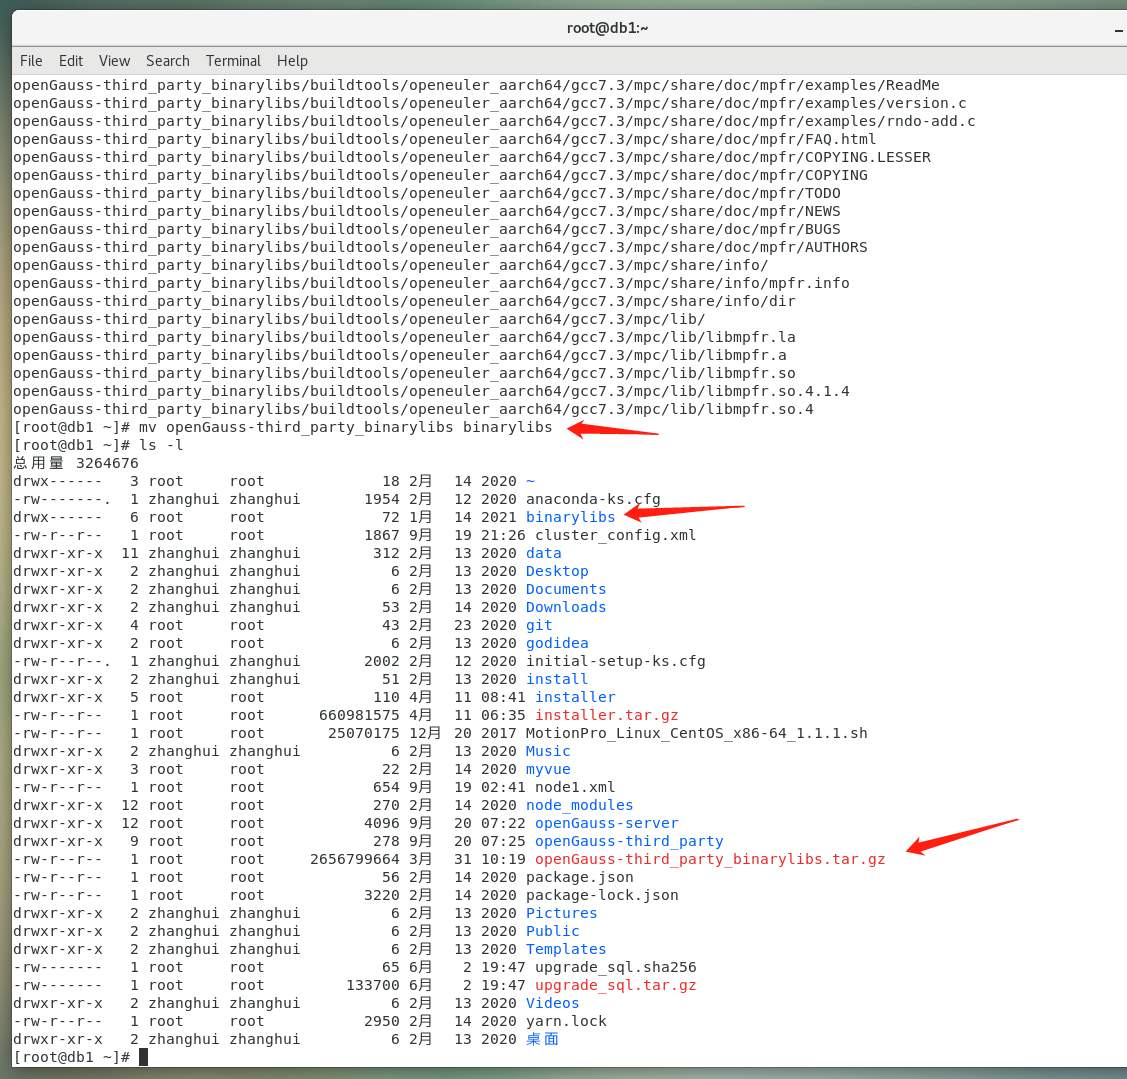Image resolution: width=1127 pixels, height=1079 pixels.
Task: Click the data directory entry
Action: click(543, 553)
